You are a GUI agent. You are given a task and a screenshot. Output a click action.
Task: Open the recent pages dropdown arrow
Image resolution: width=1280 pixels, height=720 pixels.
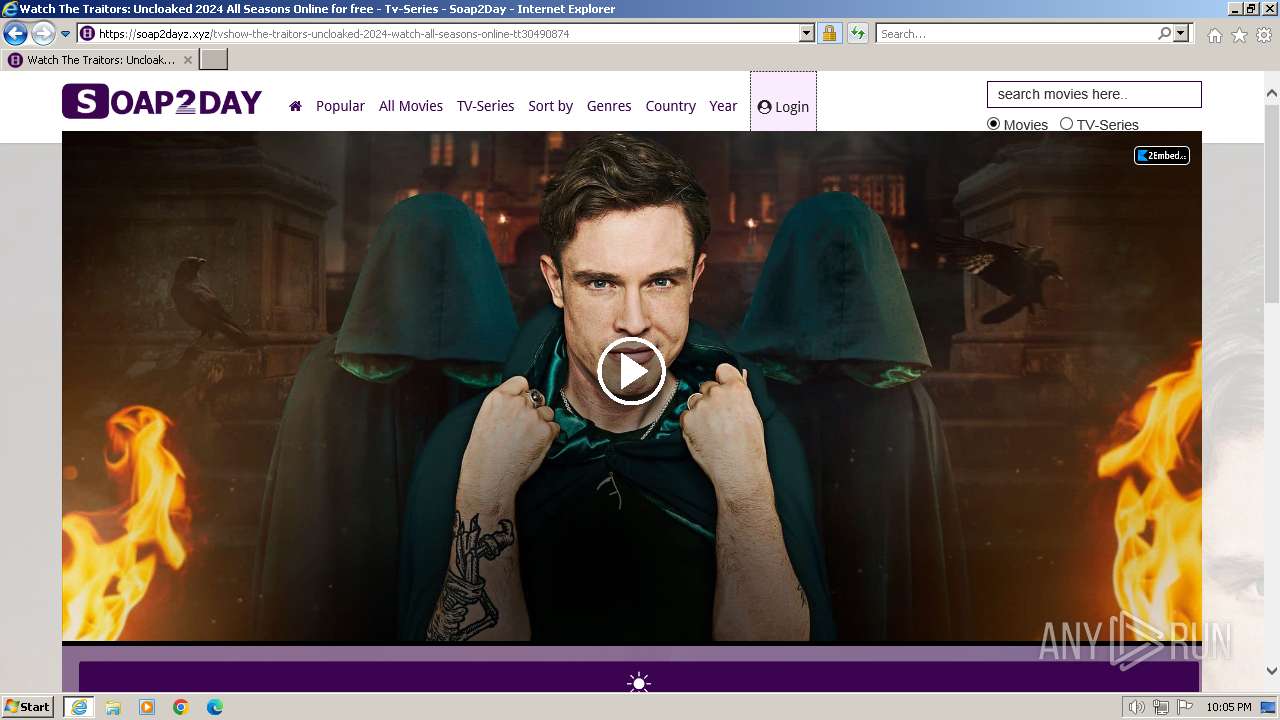[65, 34]
